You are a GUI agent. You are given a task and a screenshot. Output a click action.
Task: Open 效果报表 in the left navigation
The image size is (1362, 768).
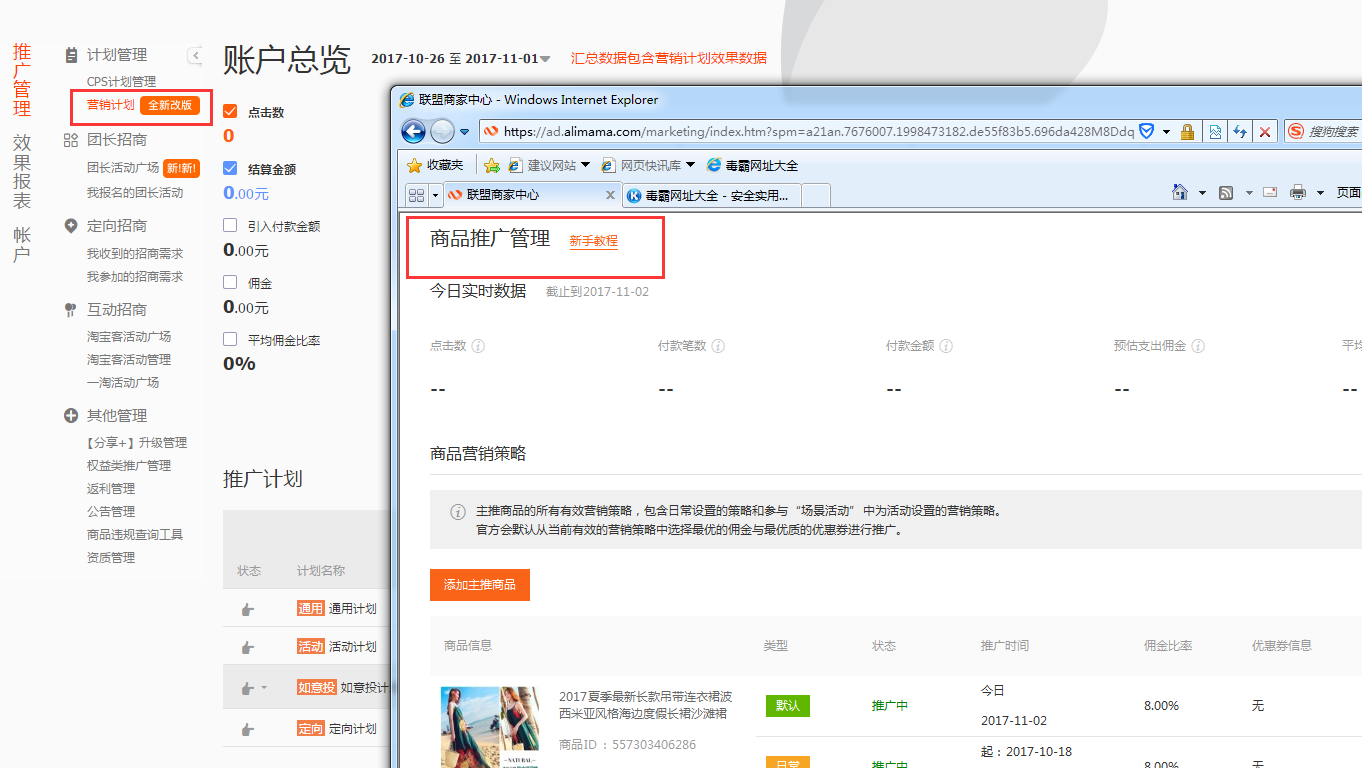pos(22,171)
